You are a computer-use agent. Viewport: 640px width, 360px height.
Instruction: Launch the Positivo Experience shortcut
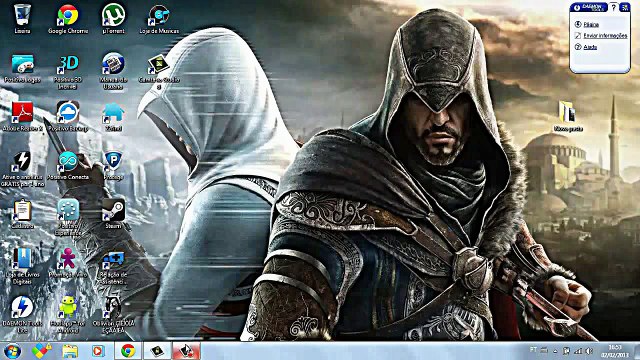68,217
